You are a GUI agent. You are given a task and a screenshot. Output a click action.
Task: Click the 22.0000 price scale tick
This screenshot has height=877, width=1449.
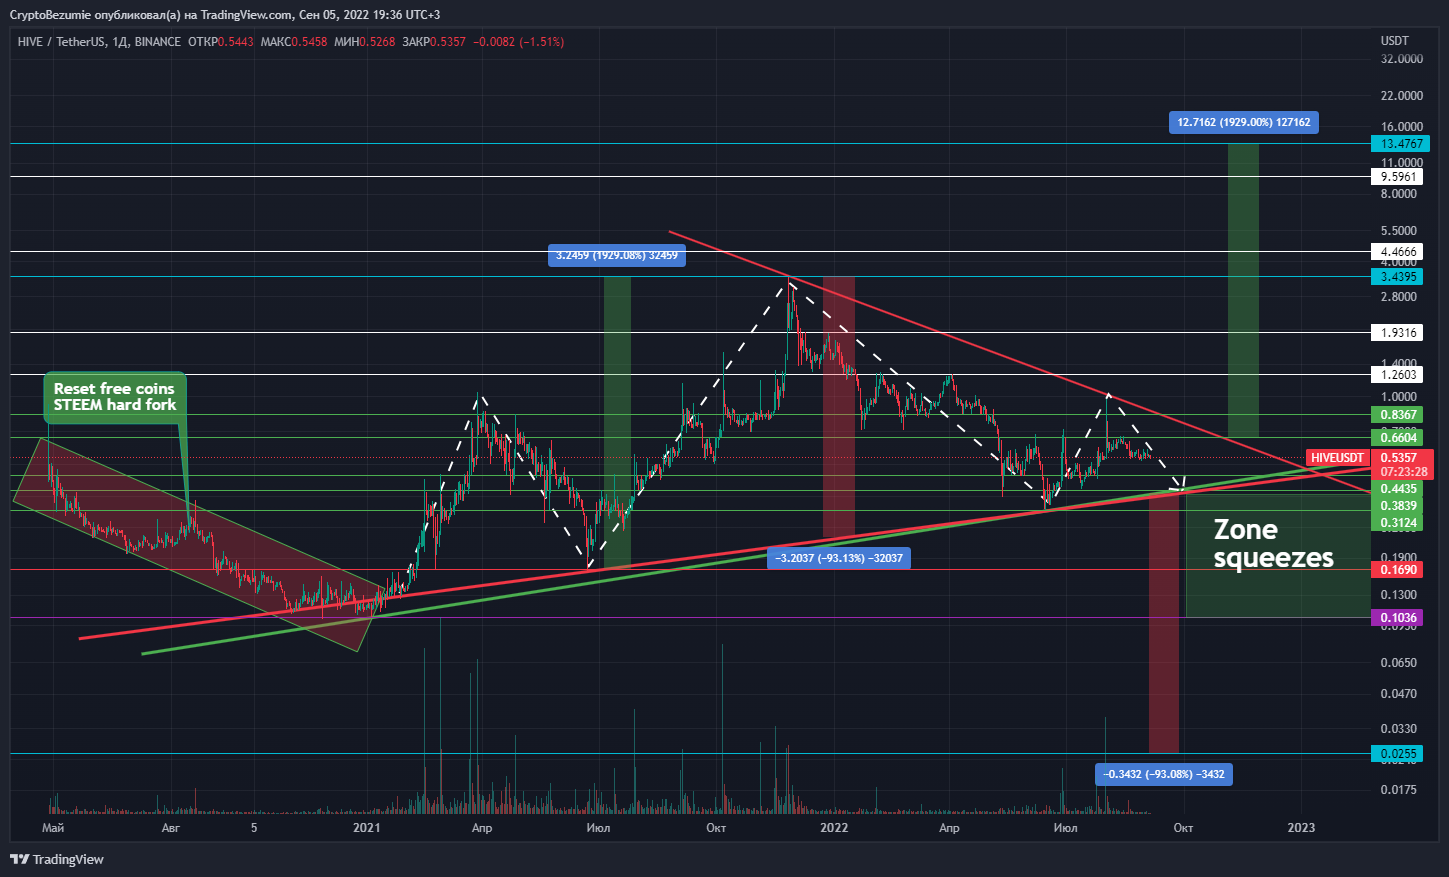1401,96
